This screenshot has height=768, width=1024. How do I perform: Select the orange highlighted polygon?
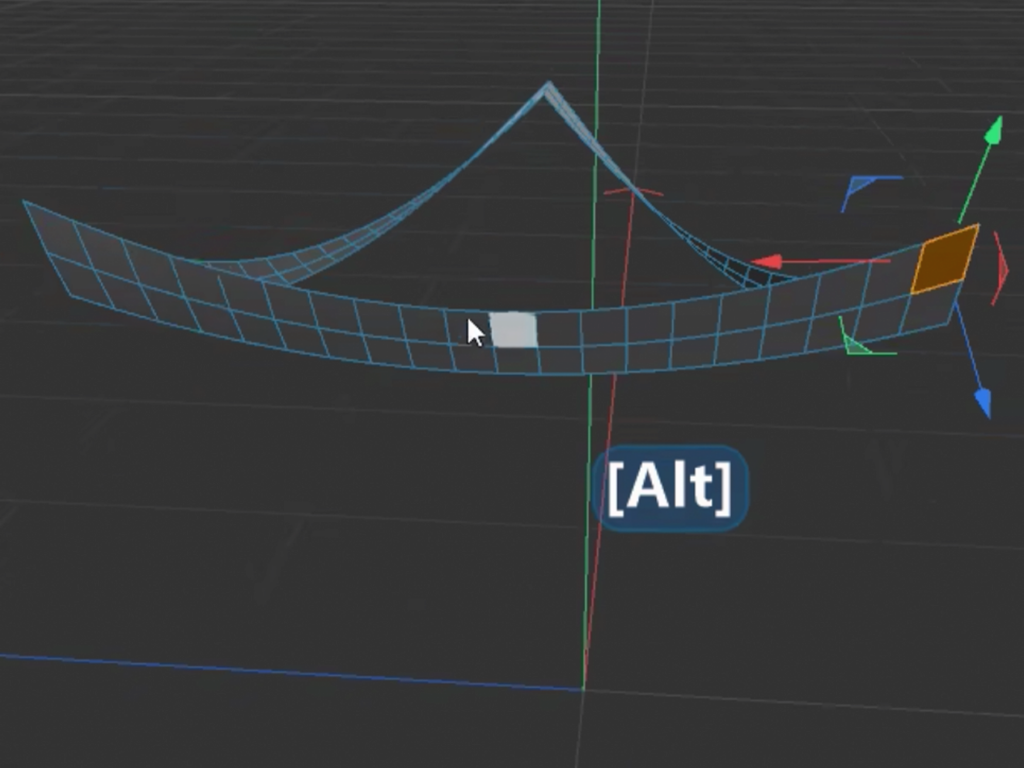pos(944,260)
